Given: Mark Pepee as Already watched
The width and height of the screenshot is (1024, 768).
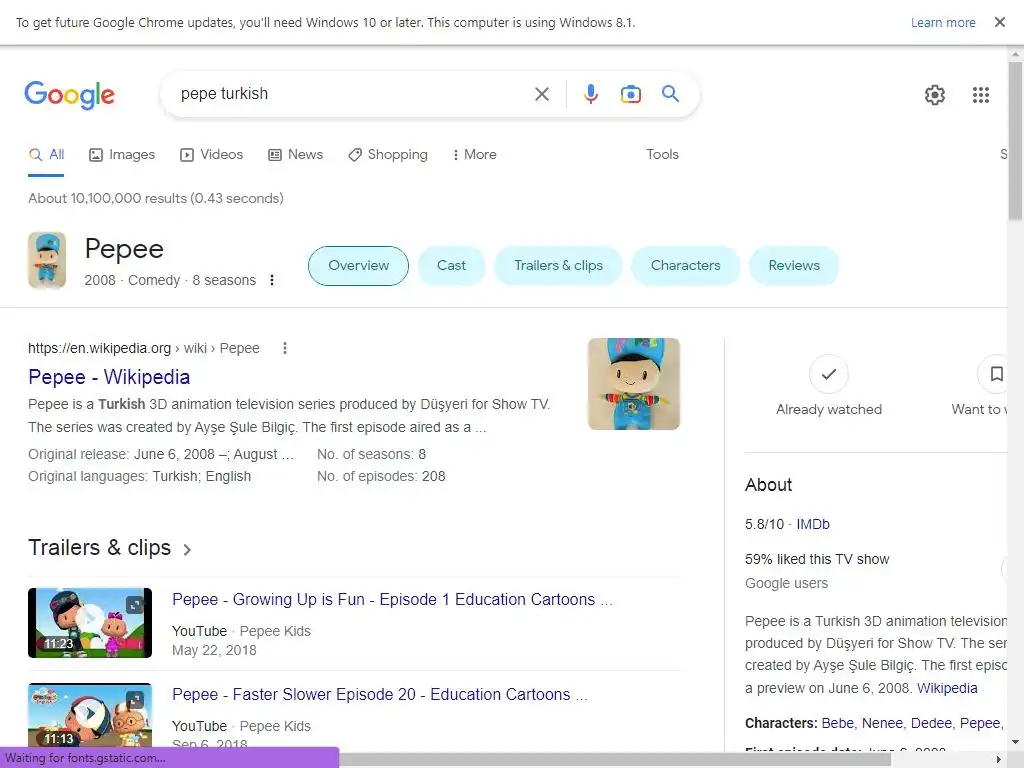Looking at the screenshot, I should pos(828,374).
